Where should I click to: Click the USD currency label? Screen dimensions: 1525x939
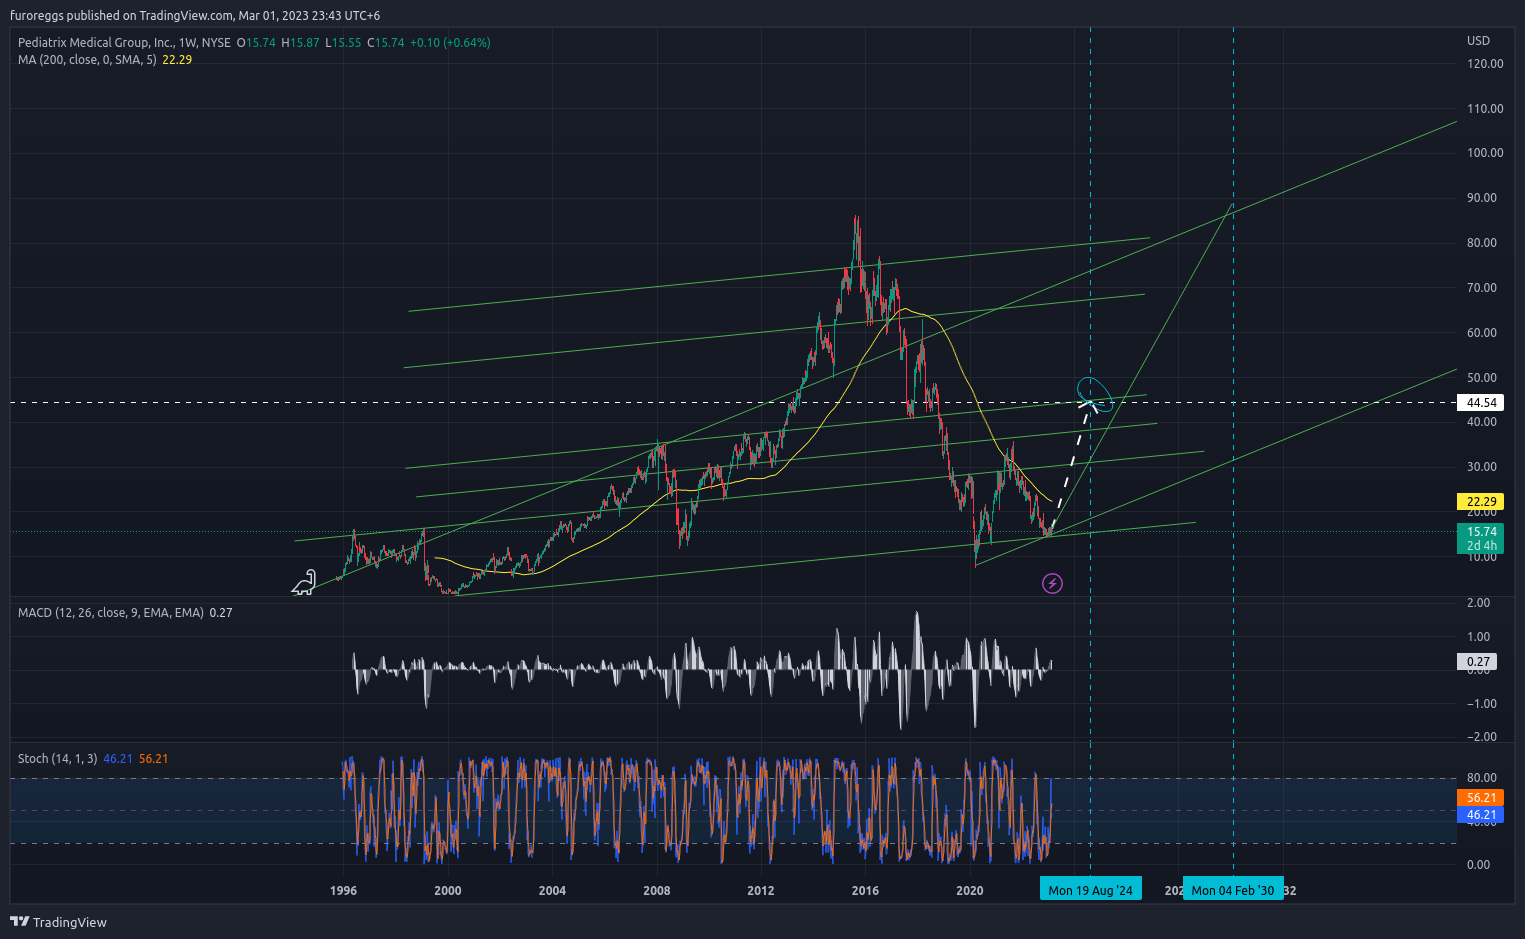[x=1478, y=41]
